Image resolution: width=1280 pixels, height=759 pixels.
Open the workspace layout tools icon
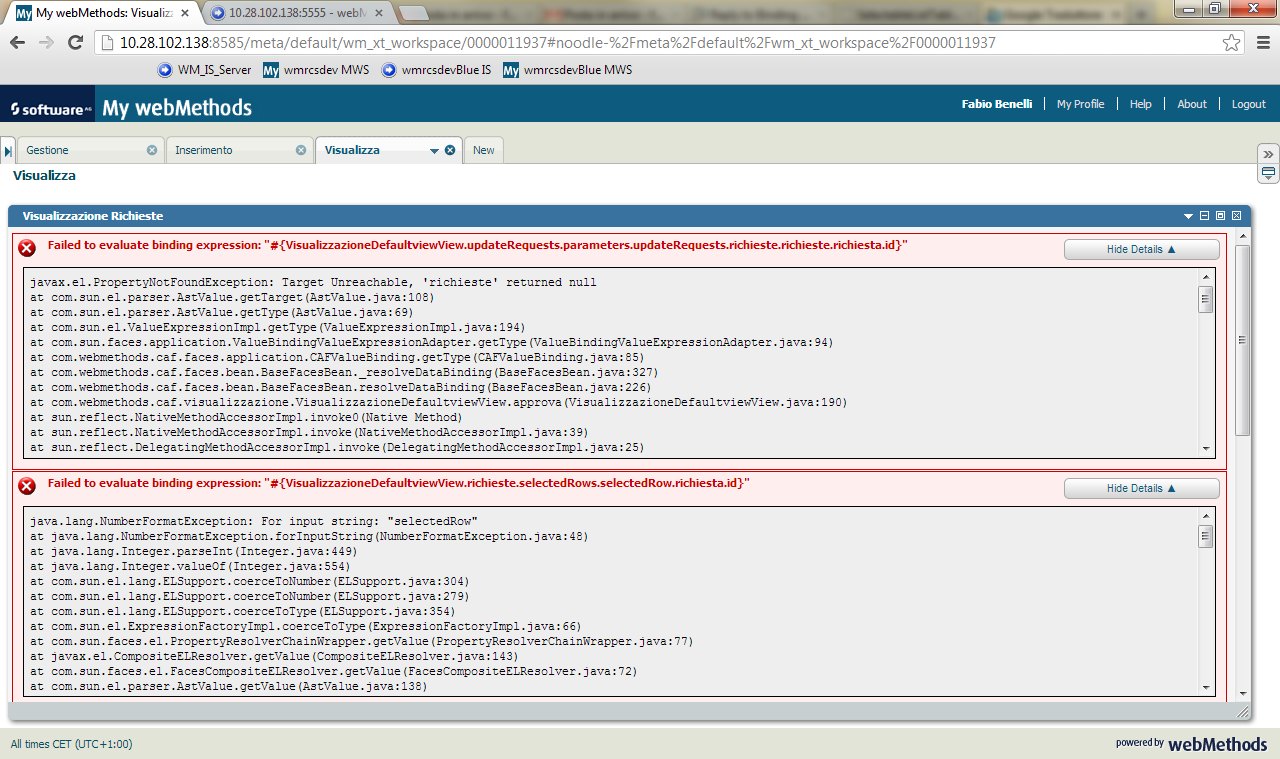point(1268,174)
